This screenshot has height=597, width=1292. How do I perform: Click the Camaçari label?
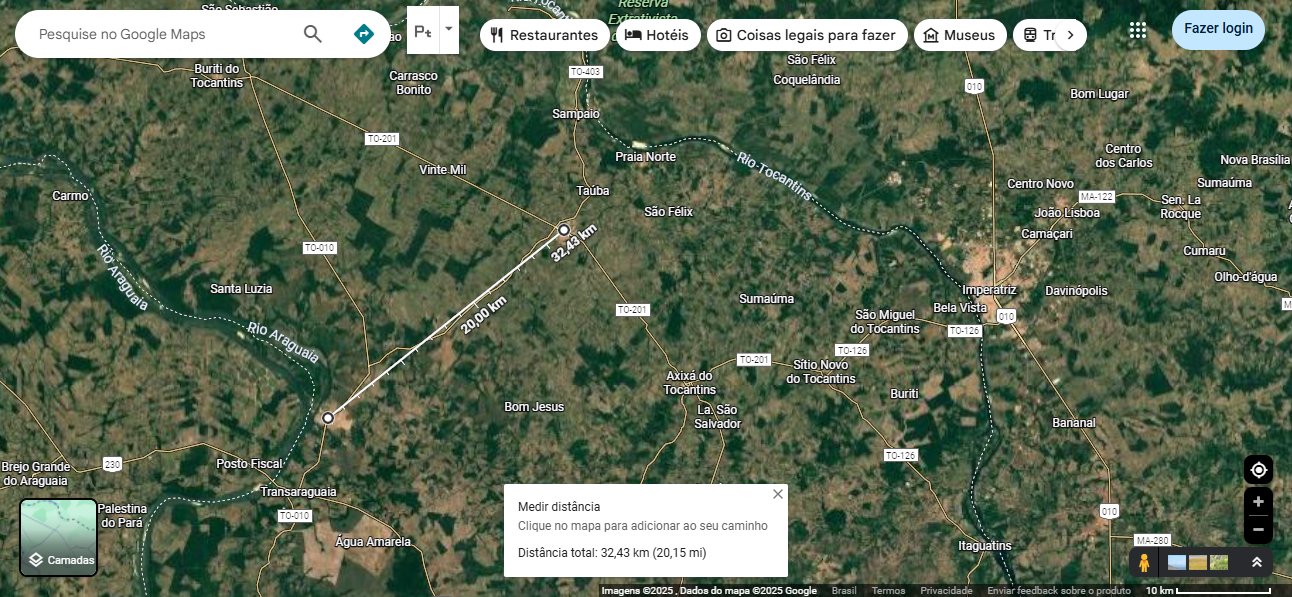(x=1047, y=234)
